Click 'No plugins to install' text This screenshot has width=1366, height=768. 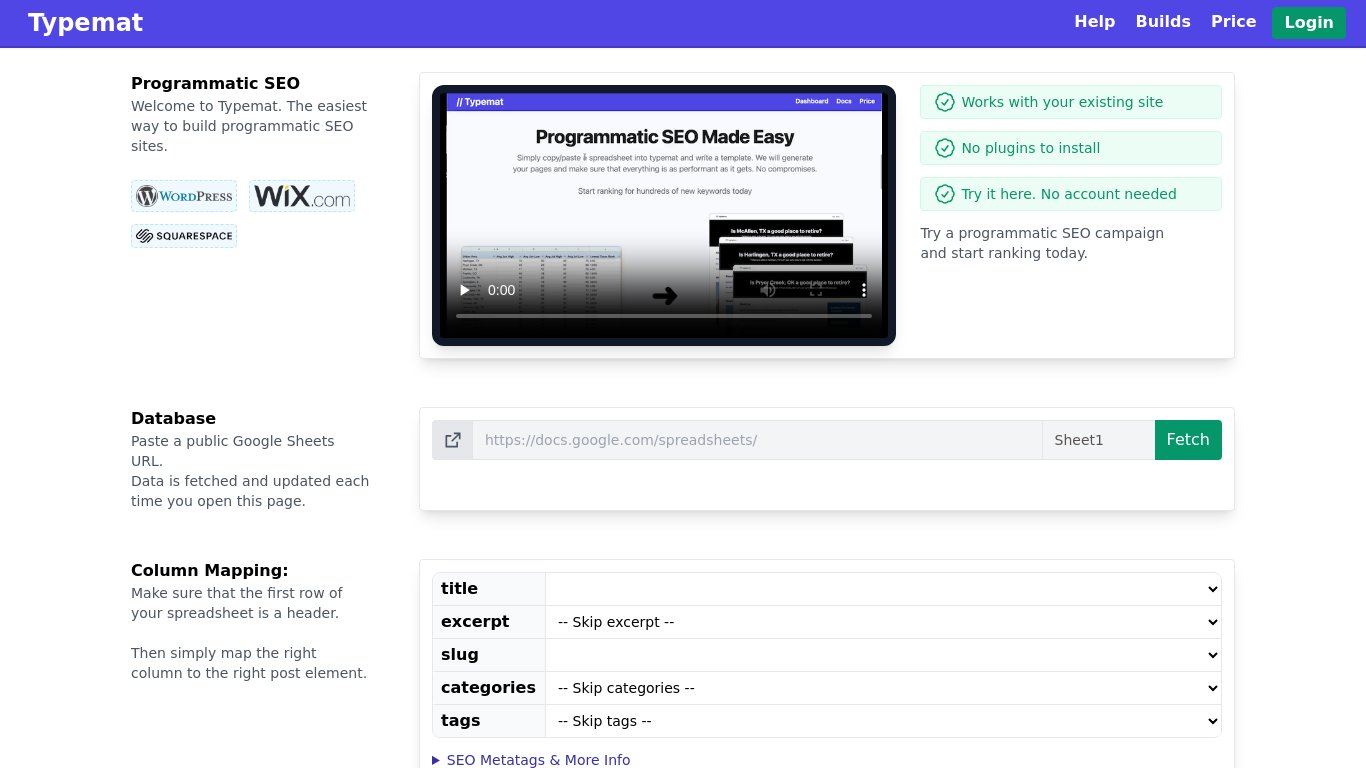1030,148
